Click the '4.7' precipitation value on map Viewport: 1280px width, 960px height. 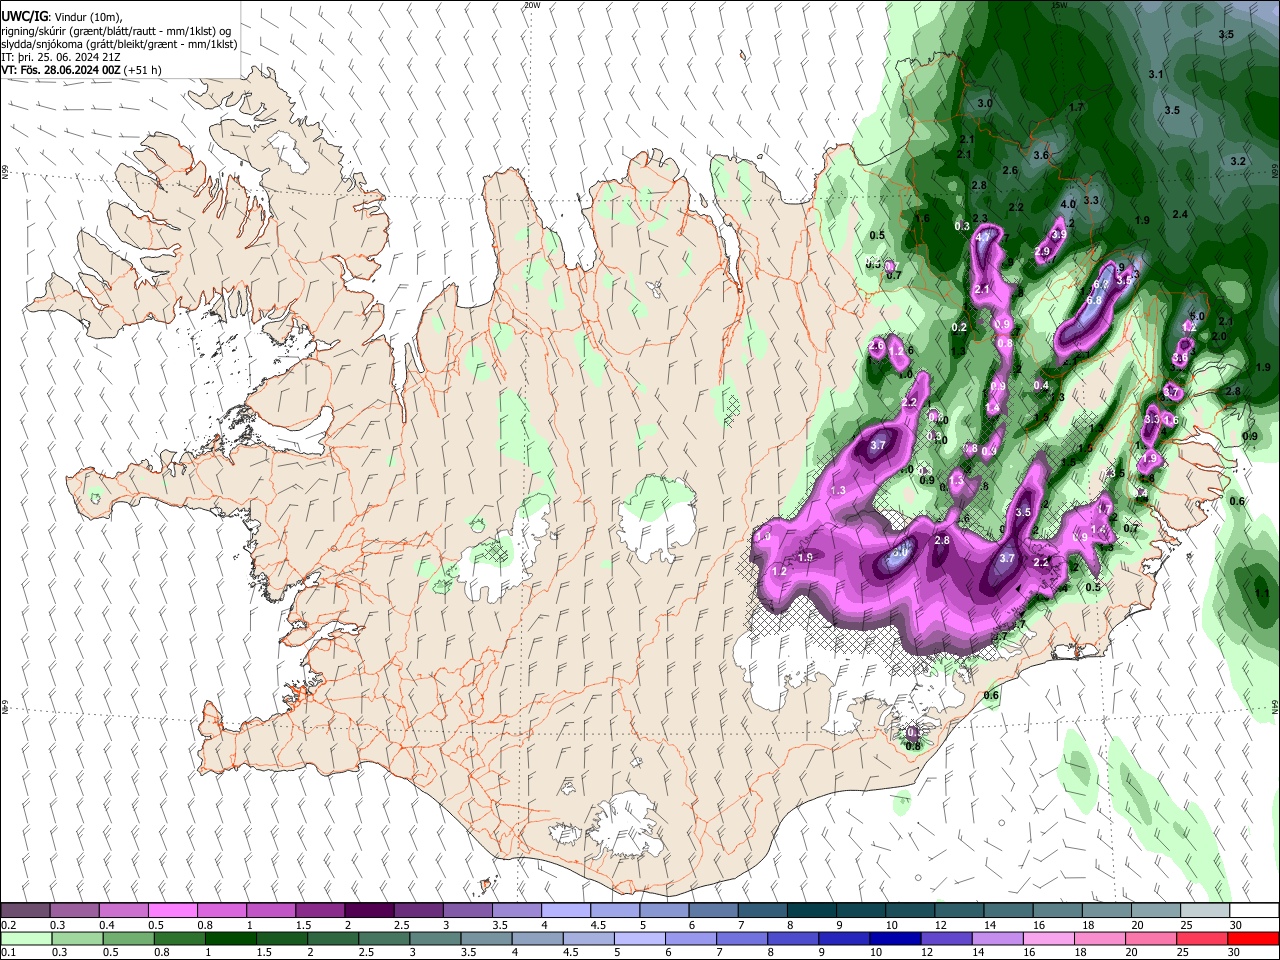click(x=983, y=237)
